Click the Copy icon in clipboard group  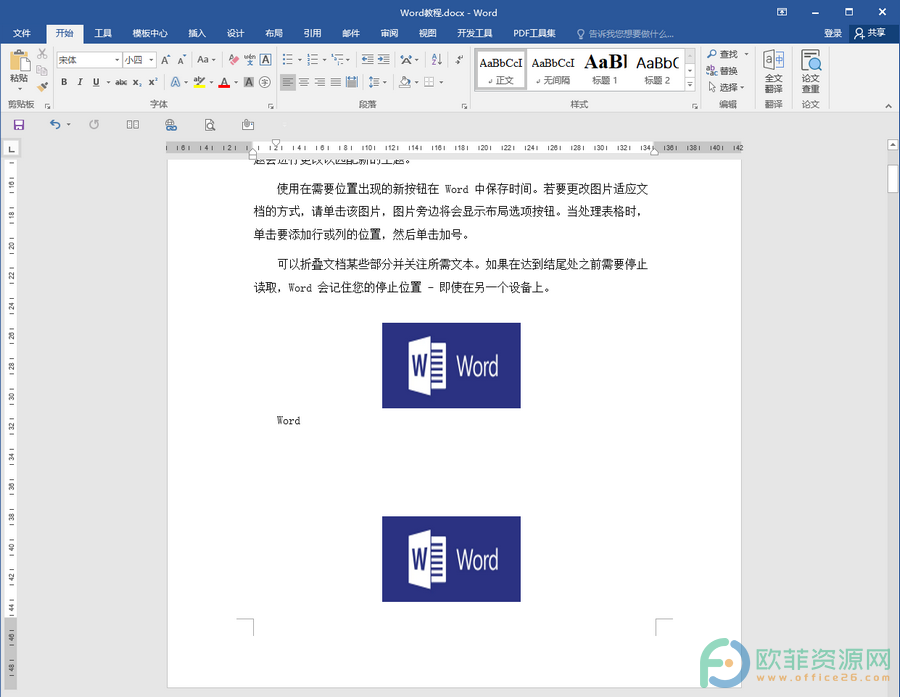(x=42, y=70)
